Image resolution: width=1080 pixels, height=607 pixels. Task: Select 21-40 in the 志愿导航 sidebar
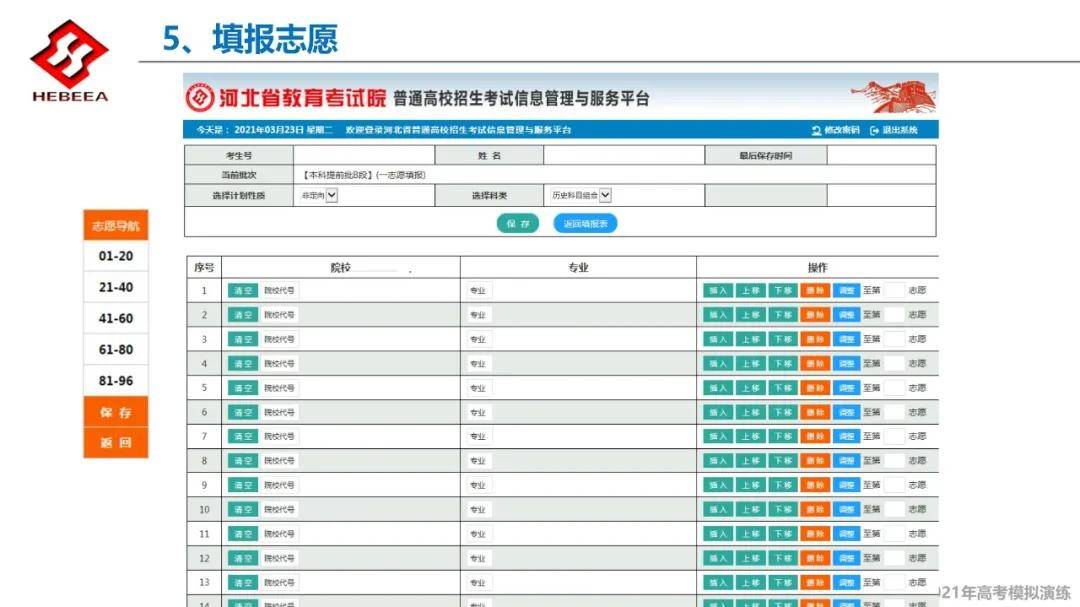coord(115,287)
